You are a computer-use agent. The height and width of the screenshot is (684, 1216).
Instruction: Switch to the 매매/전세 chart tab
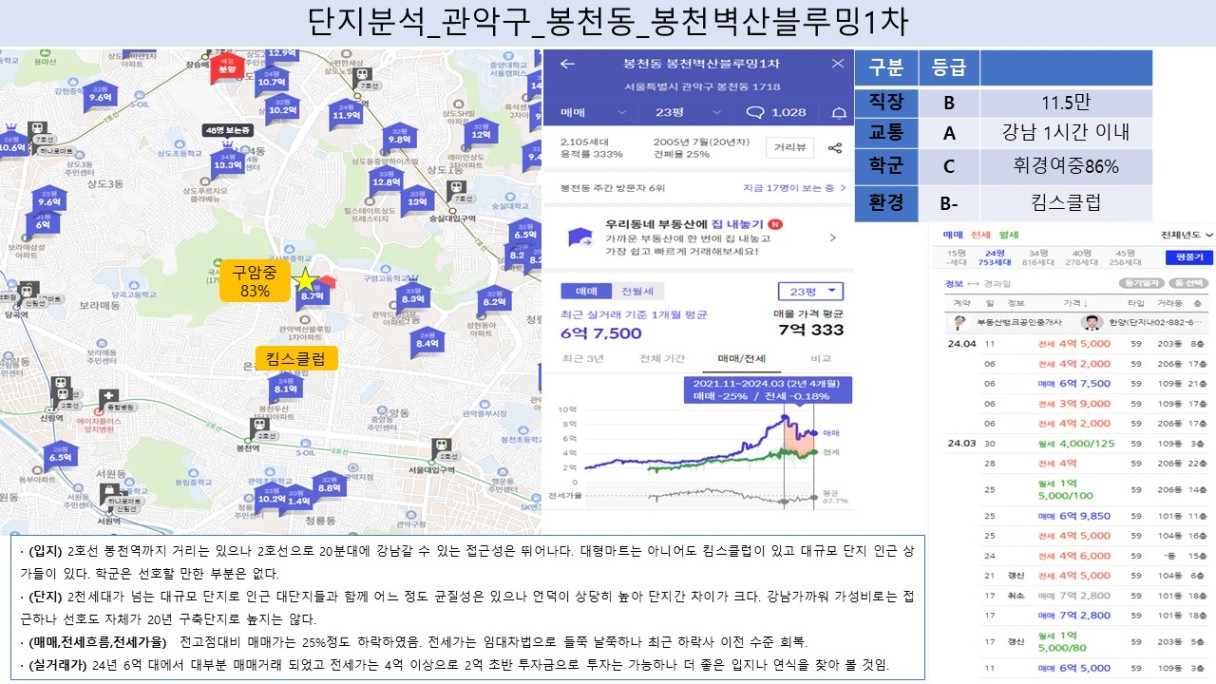click(x=740, y=357)
